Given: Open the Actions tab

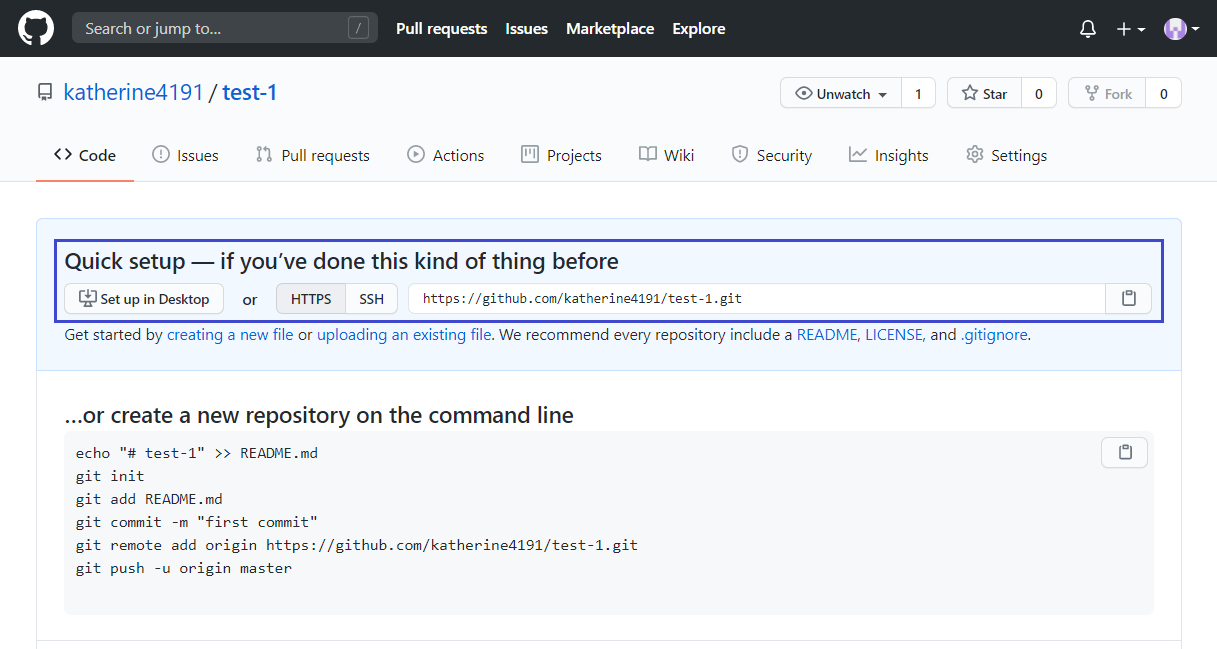Looking at the screenshot, I should pos(445,155).
